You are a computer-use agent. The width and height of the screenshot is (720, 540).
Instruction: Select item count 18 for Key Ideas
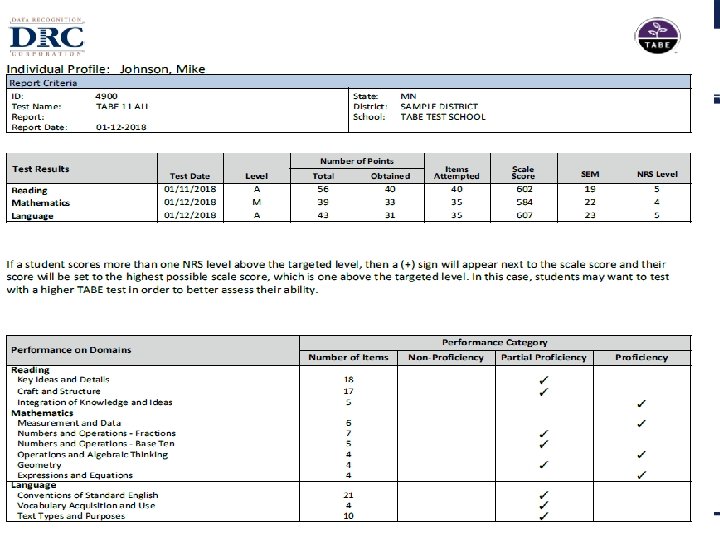click(x=349, y=380)
